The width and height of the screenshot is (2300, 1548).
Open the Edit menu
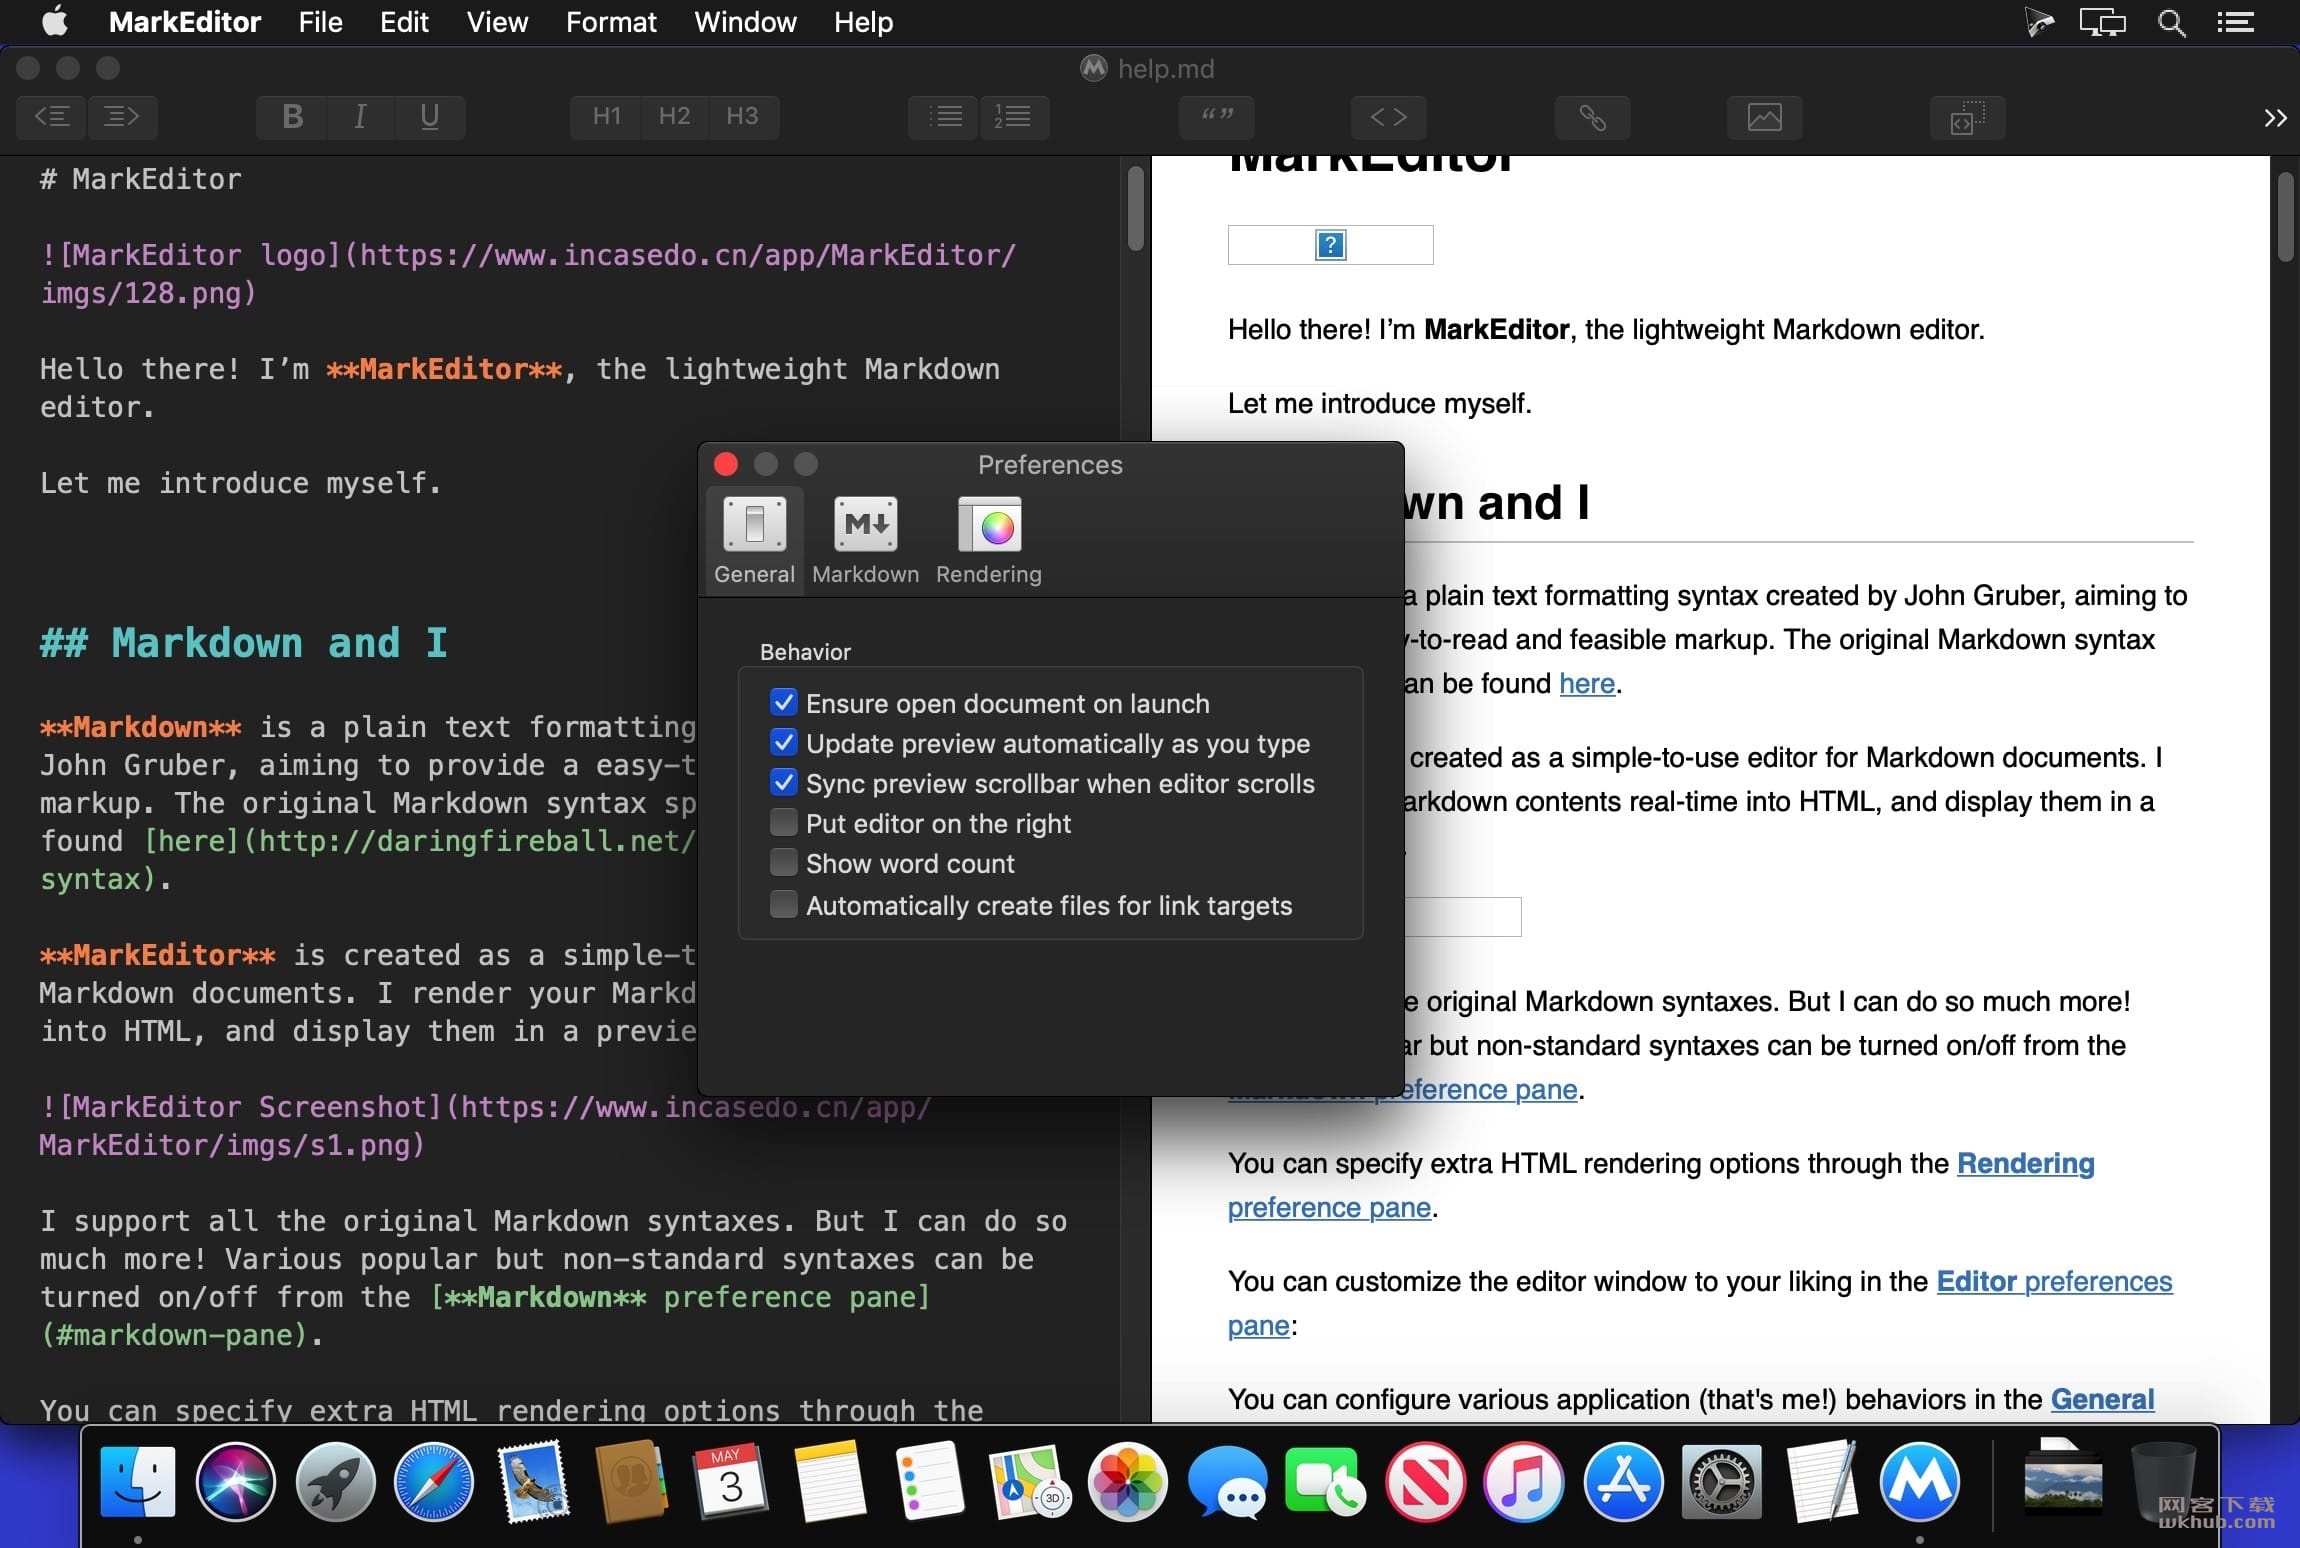coord(404,22)
